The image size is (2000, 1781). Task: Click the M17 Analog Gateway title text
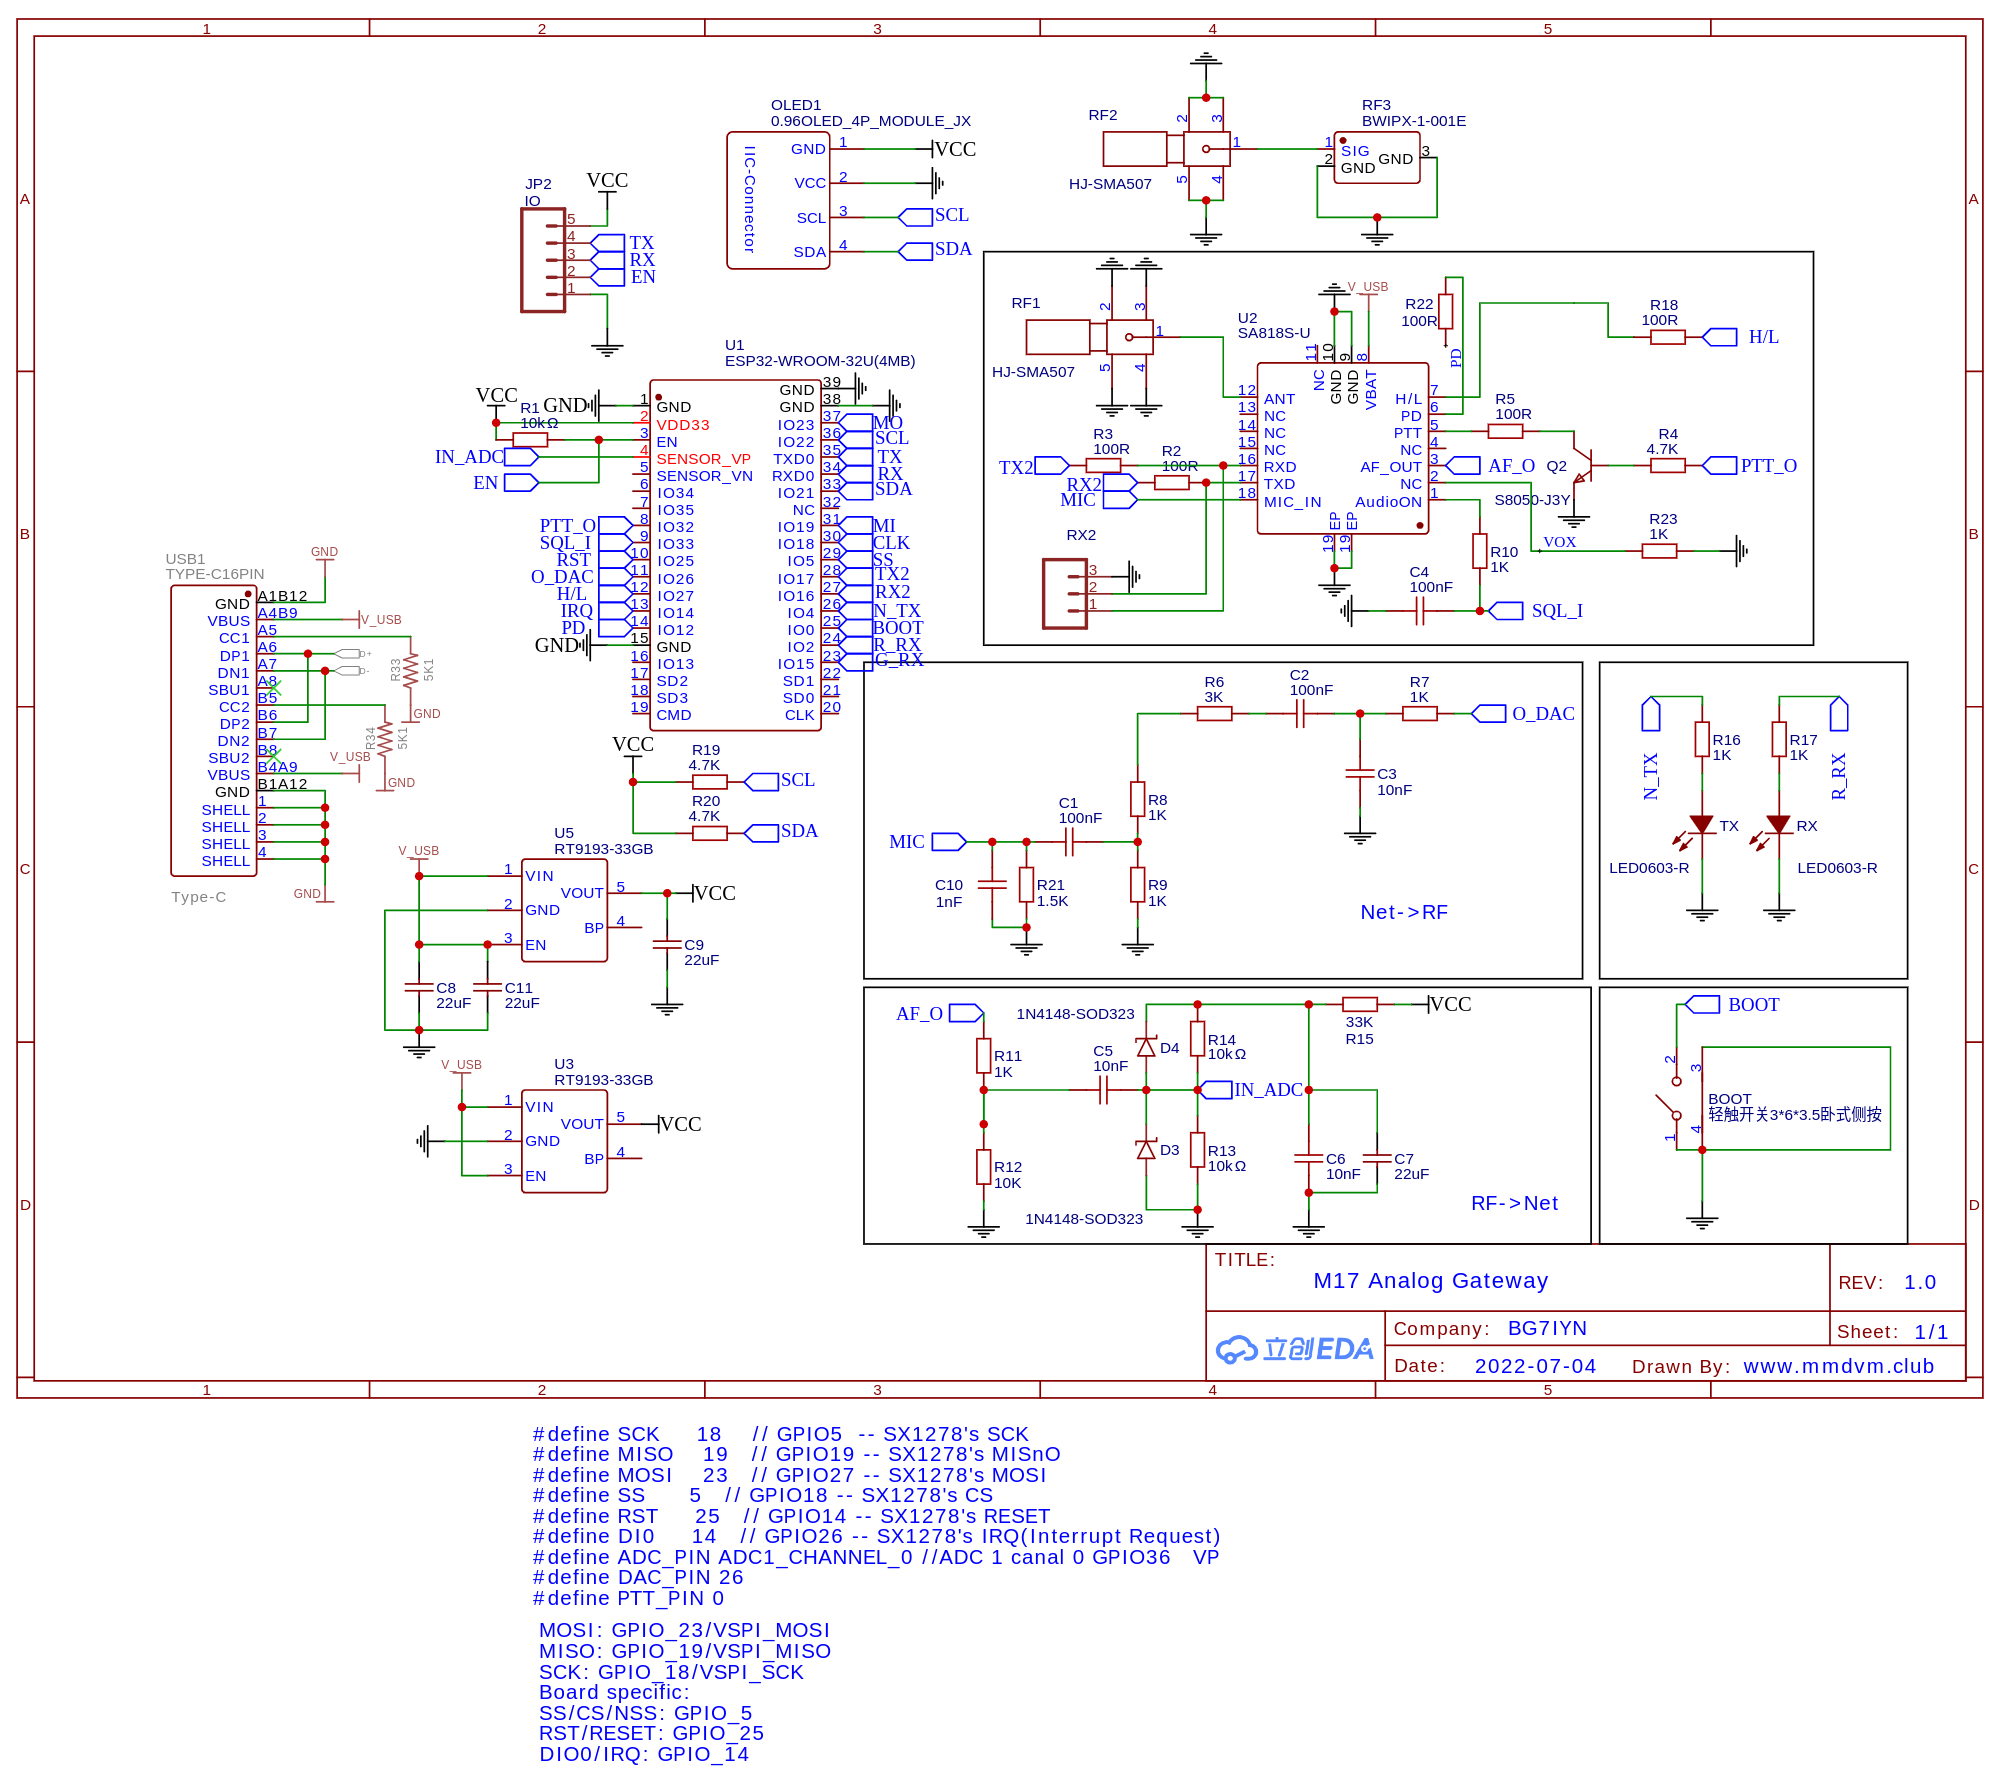(1430, 1281)
